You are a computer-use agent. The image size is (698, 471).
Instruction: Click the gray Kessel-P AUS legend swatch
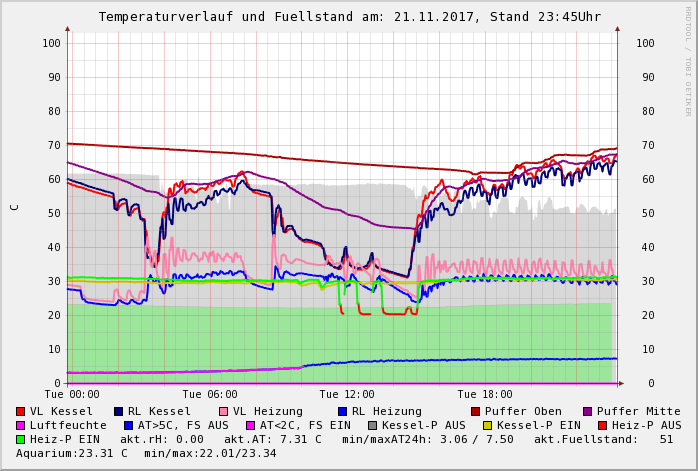coord(371,425)
